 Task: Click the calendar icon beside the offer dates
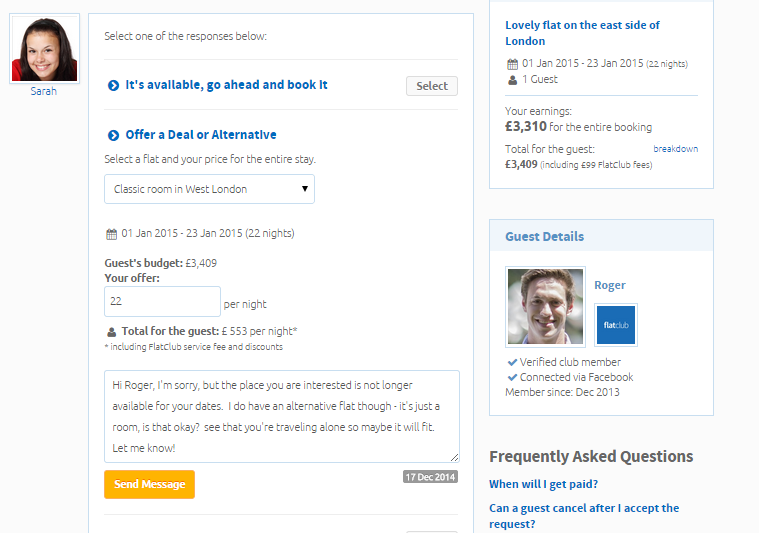click(111, 234)
